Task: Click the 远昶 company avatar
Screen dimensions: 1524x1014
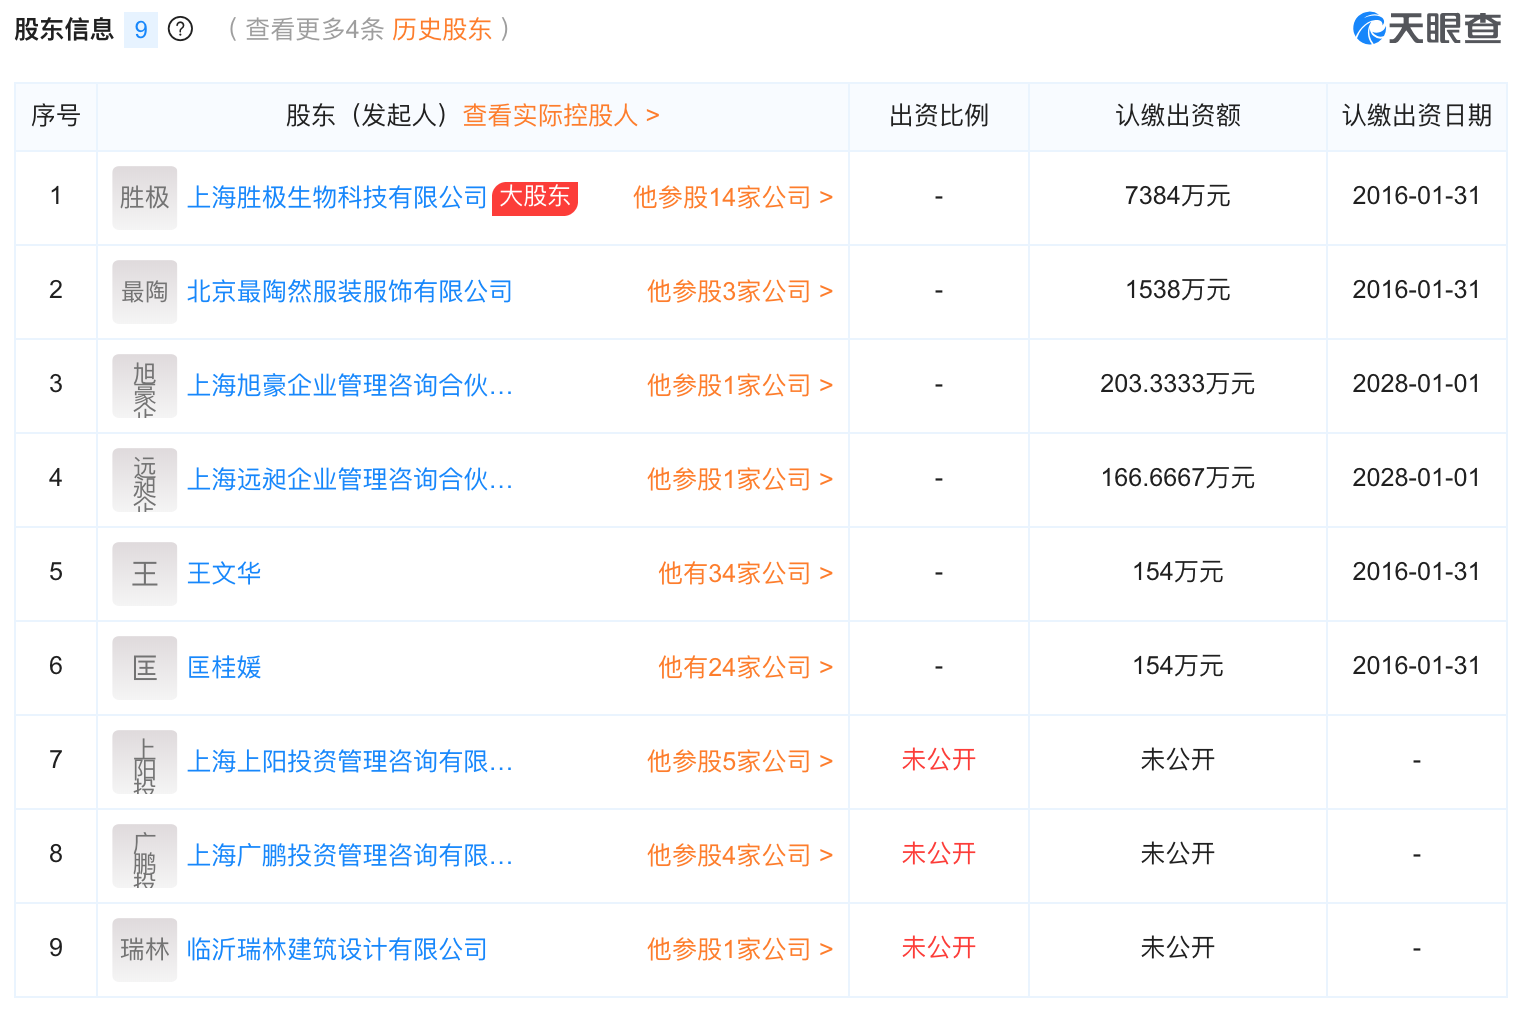Action: (x=145, y=480)
